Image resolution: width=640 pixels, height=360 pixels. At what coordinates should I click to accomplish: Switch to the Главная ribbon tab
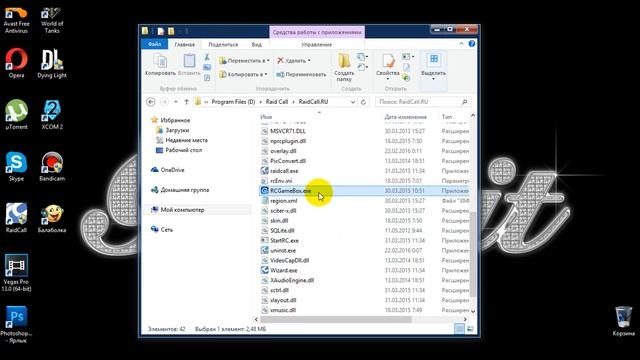184,44
